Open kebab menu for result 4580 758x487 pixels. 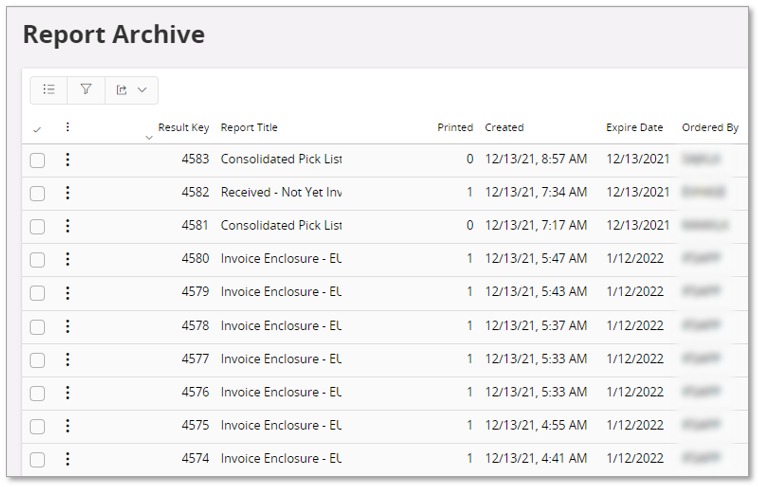point(67,259)
